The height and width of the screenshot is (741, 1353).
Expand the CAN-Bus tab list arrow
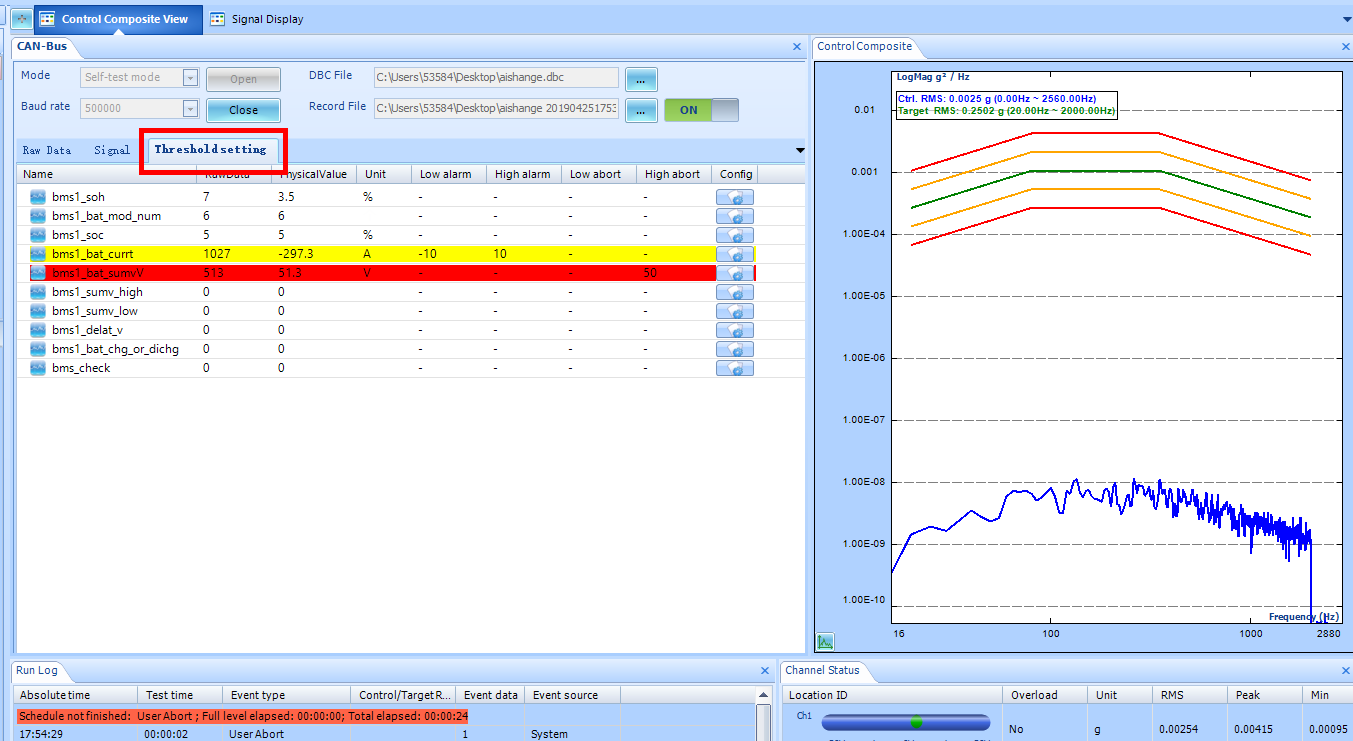[x=799, y=151]
